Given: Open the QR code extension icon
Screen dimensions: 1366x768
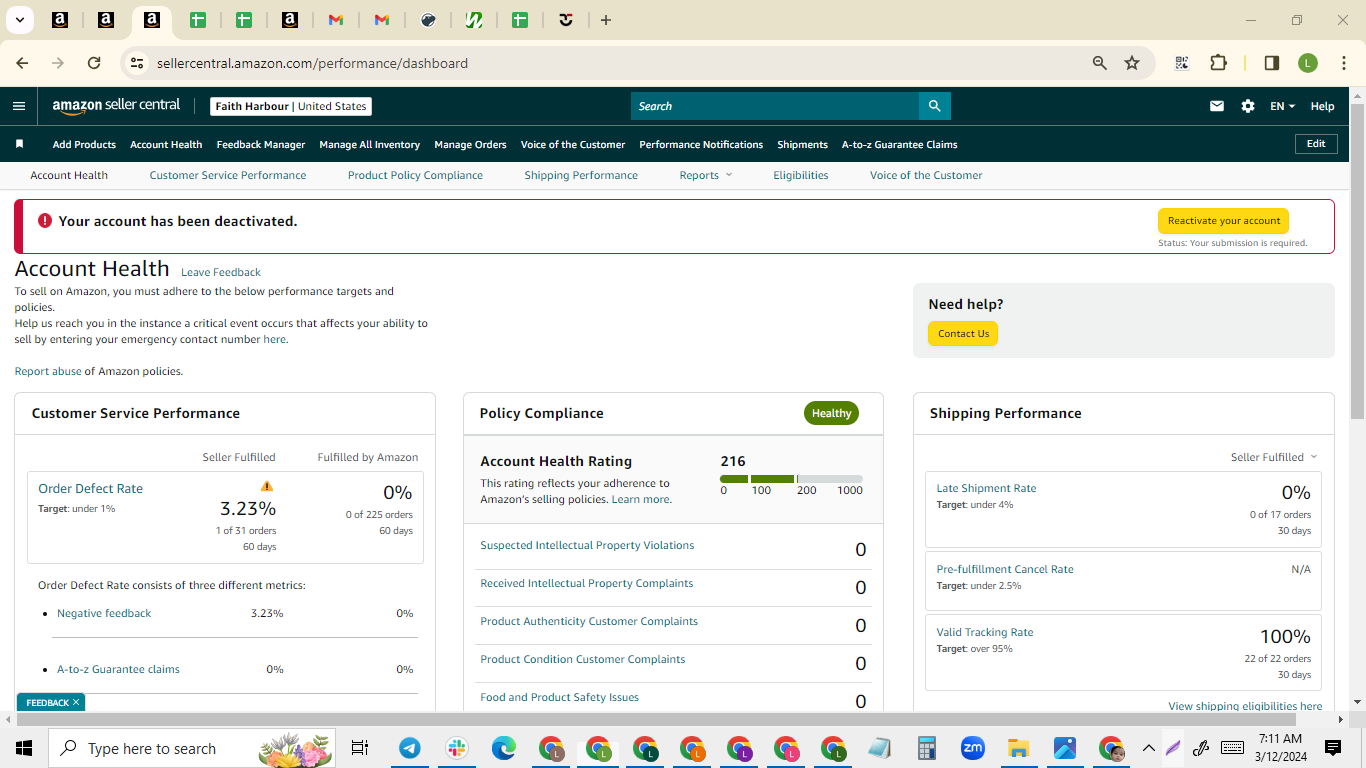Looking at the screenshot, I should [x=1182, y=63].
